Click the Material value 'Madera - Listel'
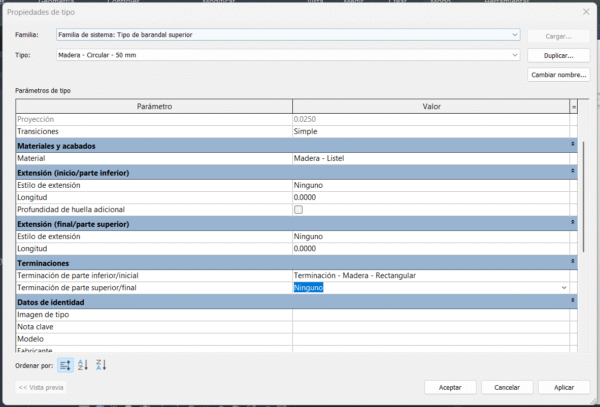The width and height of the screenshot is (600, 407). coord(430,159)
